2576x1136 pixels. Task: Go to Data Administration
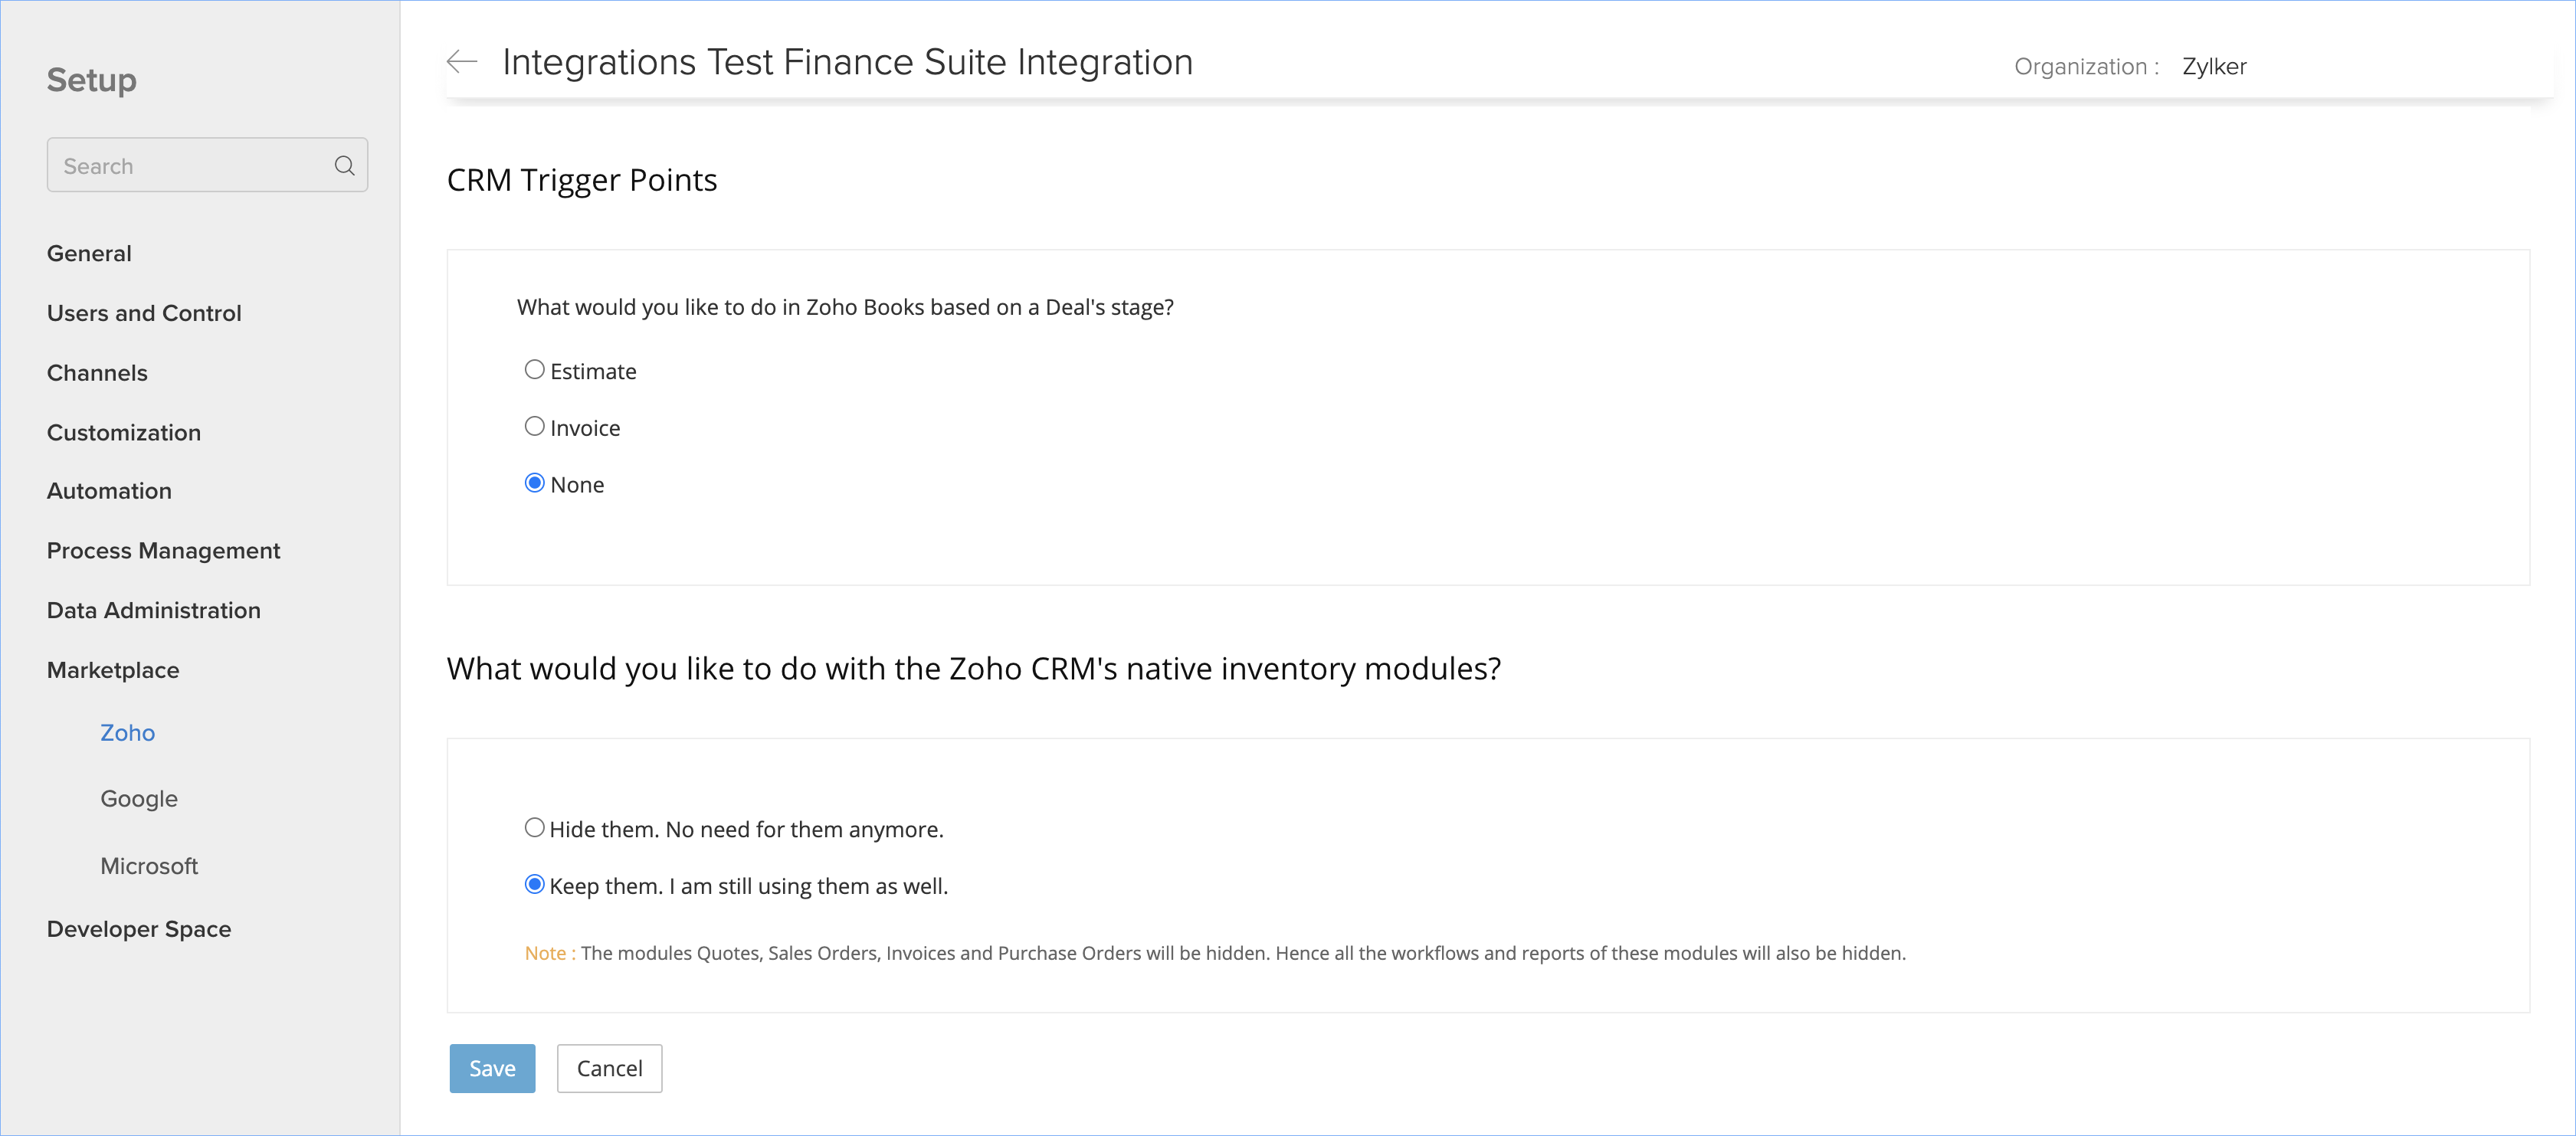(153, 610)
